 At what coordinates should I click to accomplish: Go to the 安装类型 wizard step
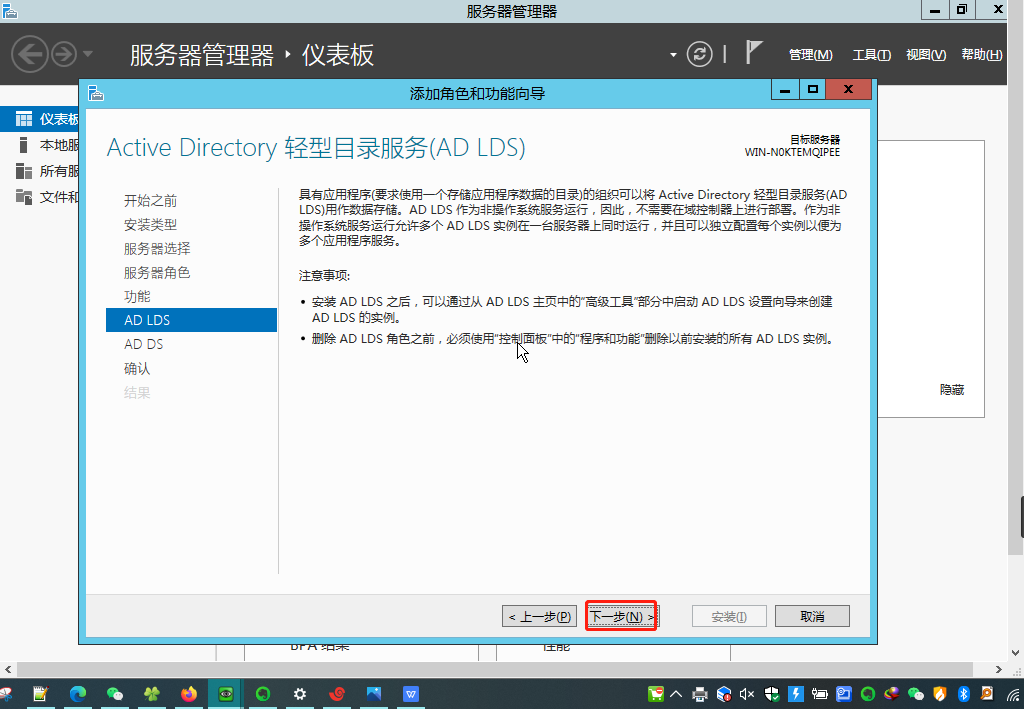point(150,225)
